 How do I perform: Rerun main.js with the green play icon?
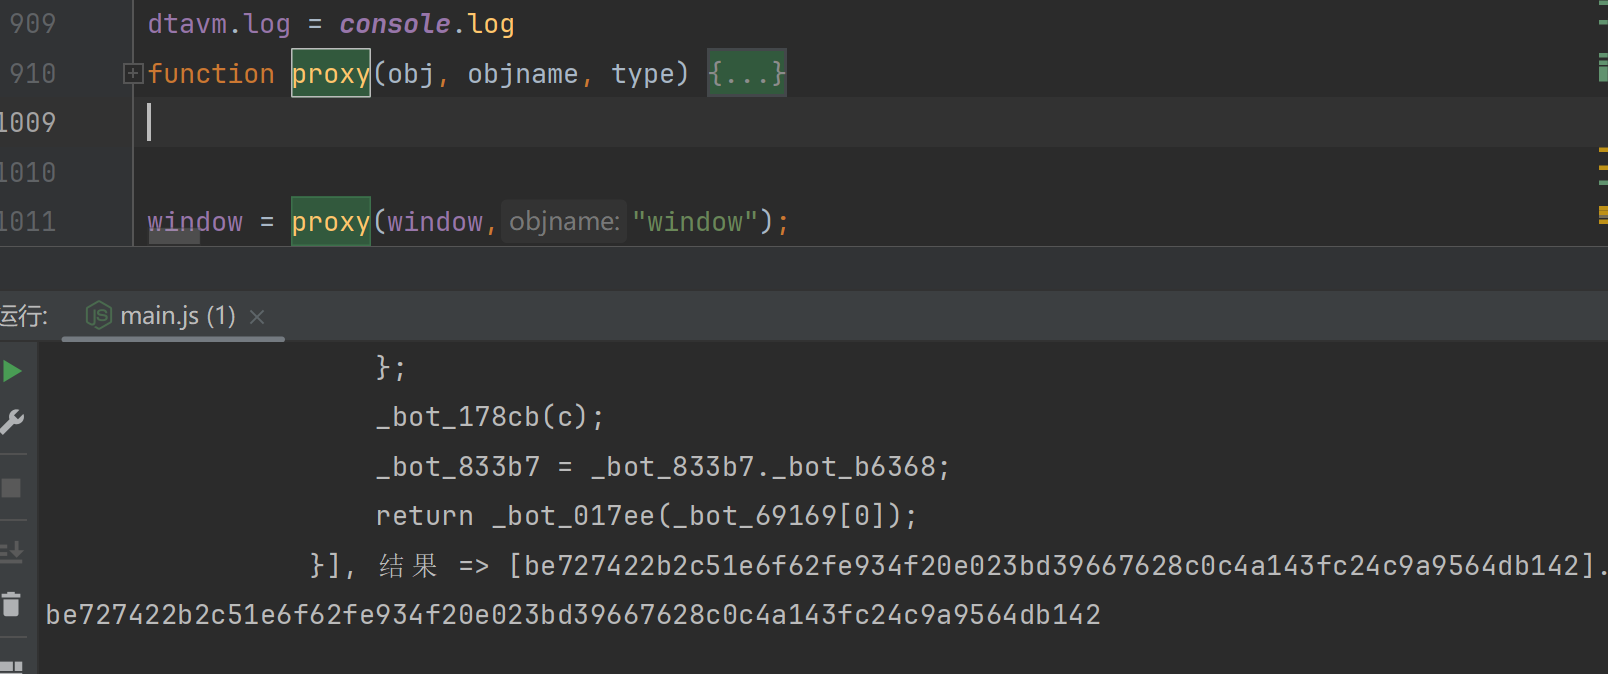click(x=12, y=372)
